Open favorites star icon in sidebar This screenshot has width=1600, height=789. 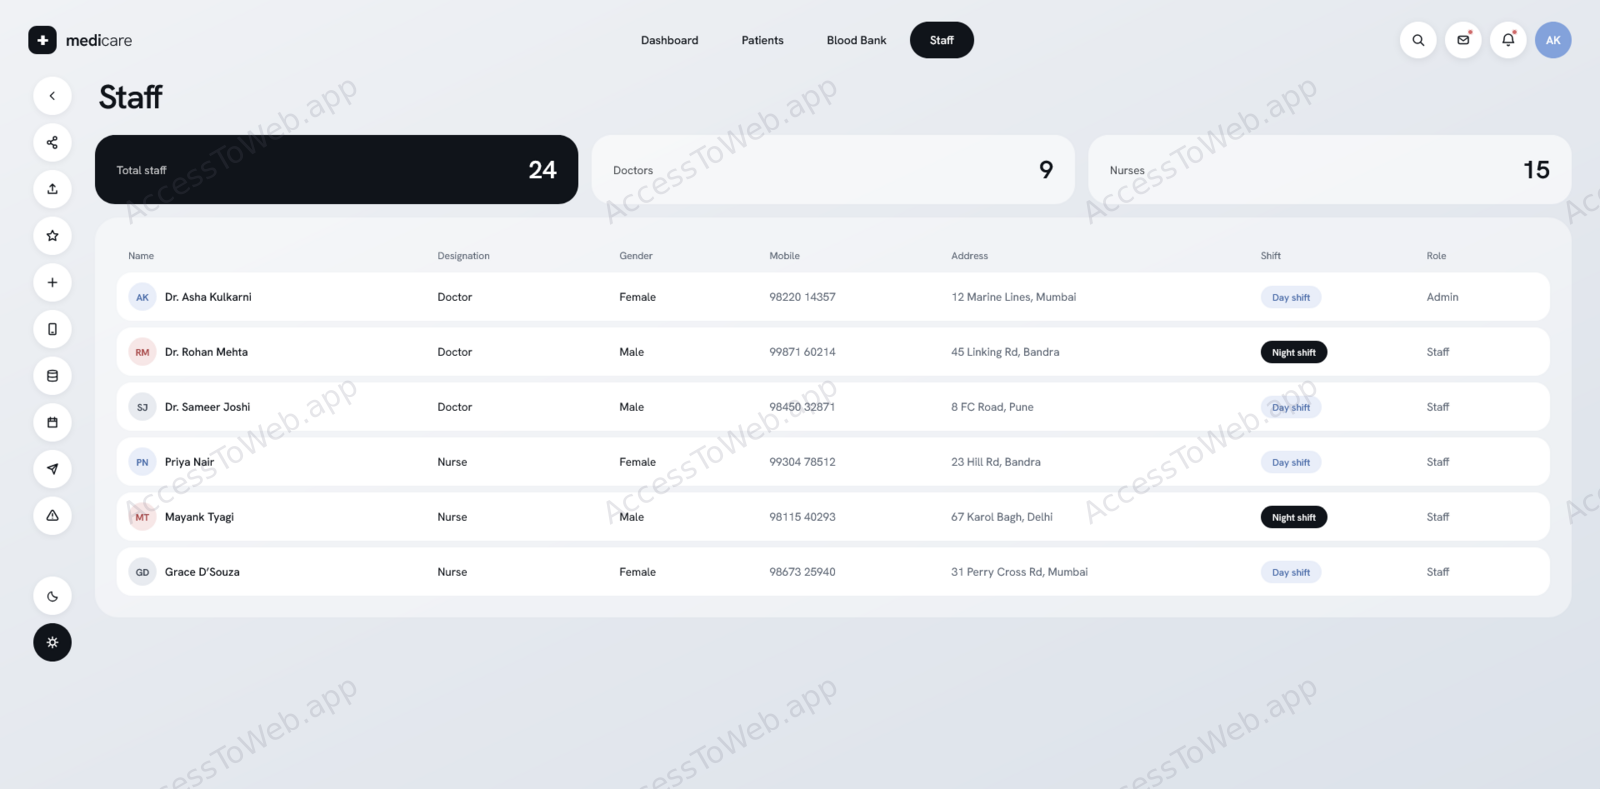pos(52,236)
